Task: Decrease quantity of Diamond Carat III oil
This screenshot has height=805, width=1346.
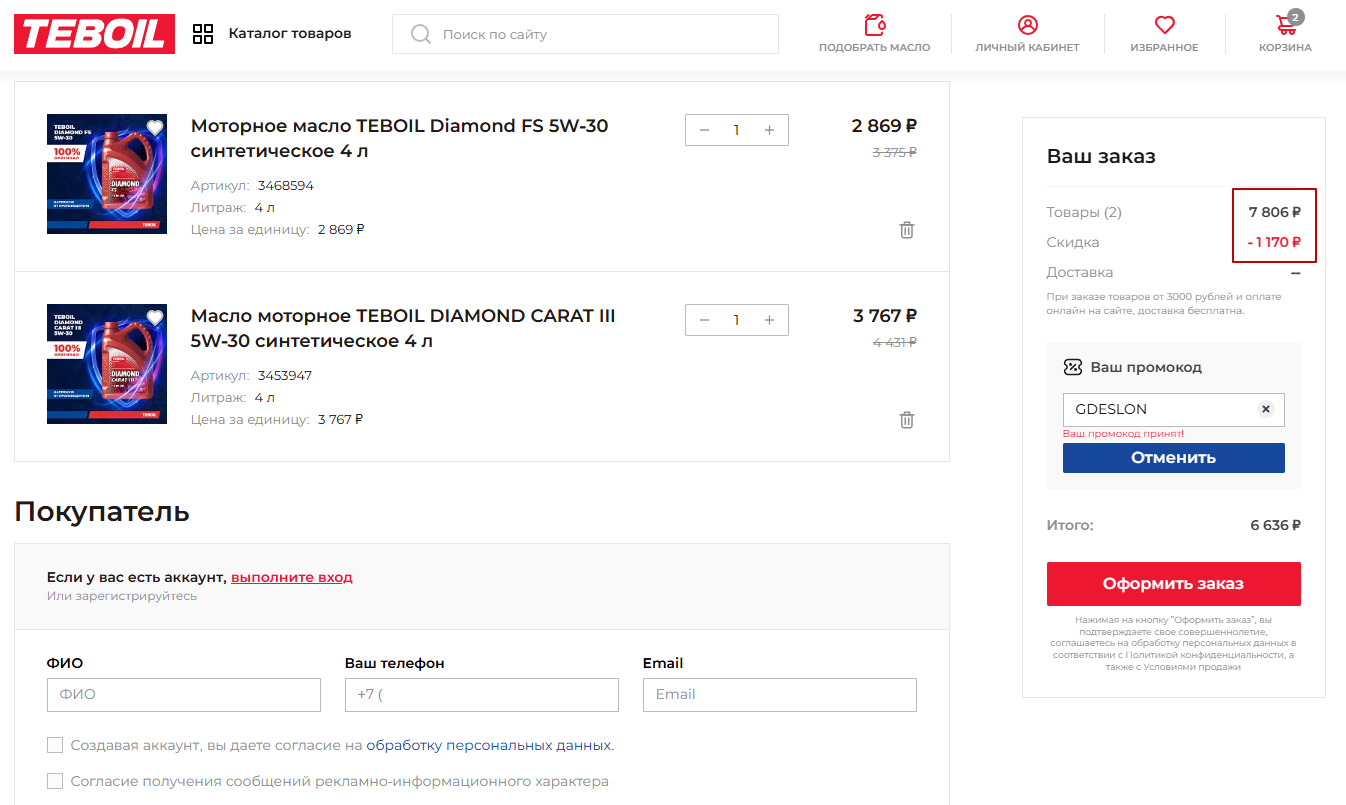Action: coord(704,320)
